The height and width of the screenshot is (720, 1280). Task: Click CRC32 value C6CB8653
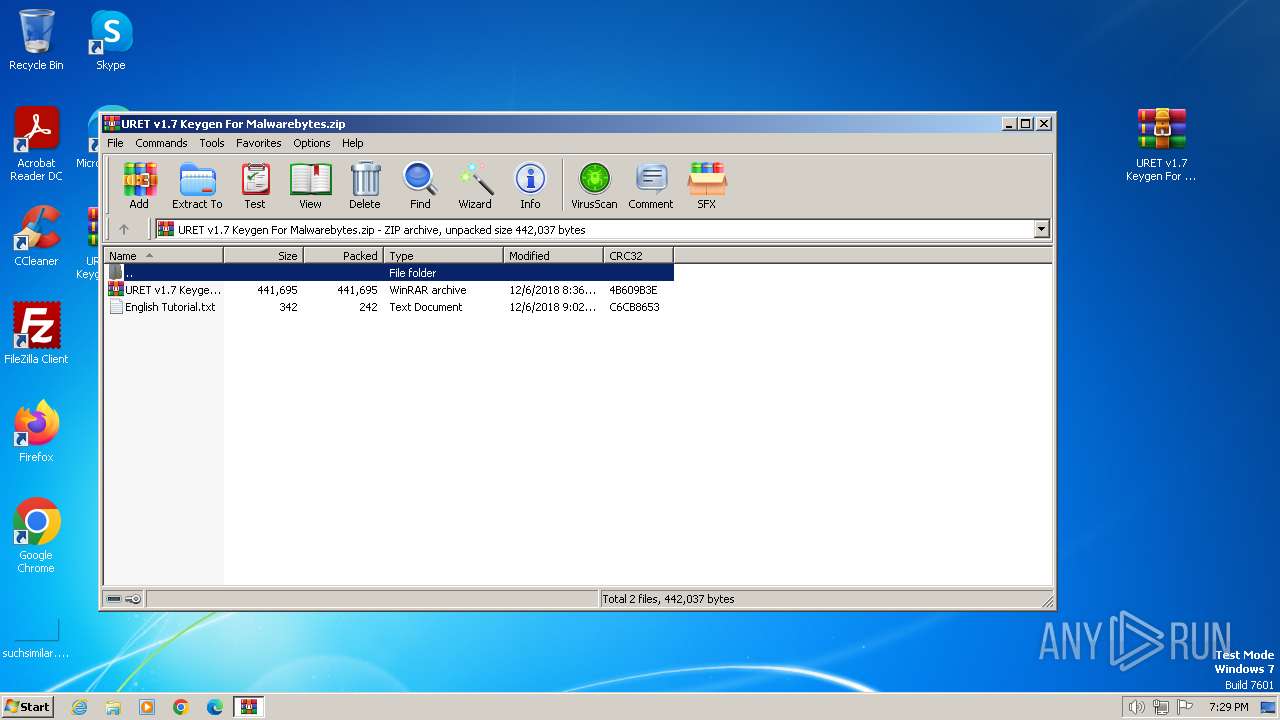coord(634,307)
